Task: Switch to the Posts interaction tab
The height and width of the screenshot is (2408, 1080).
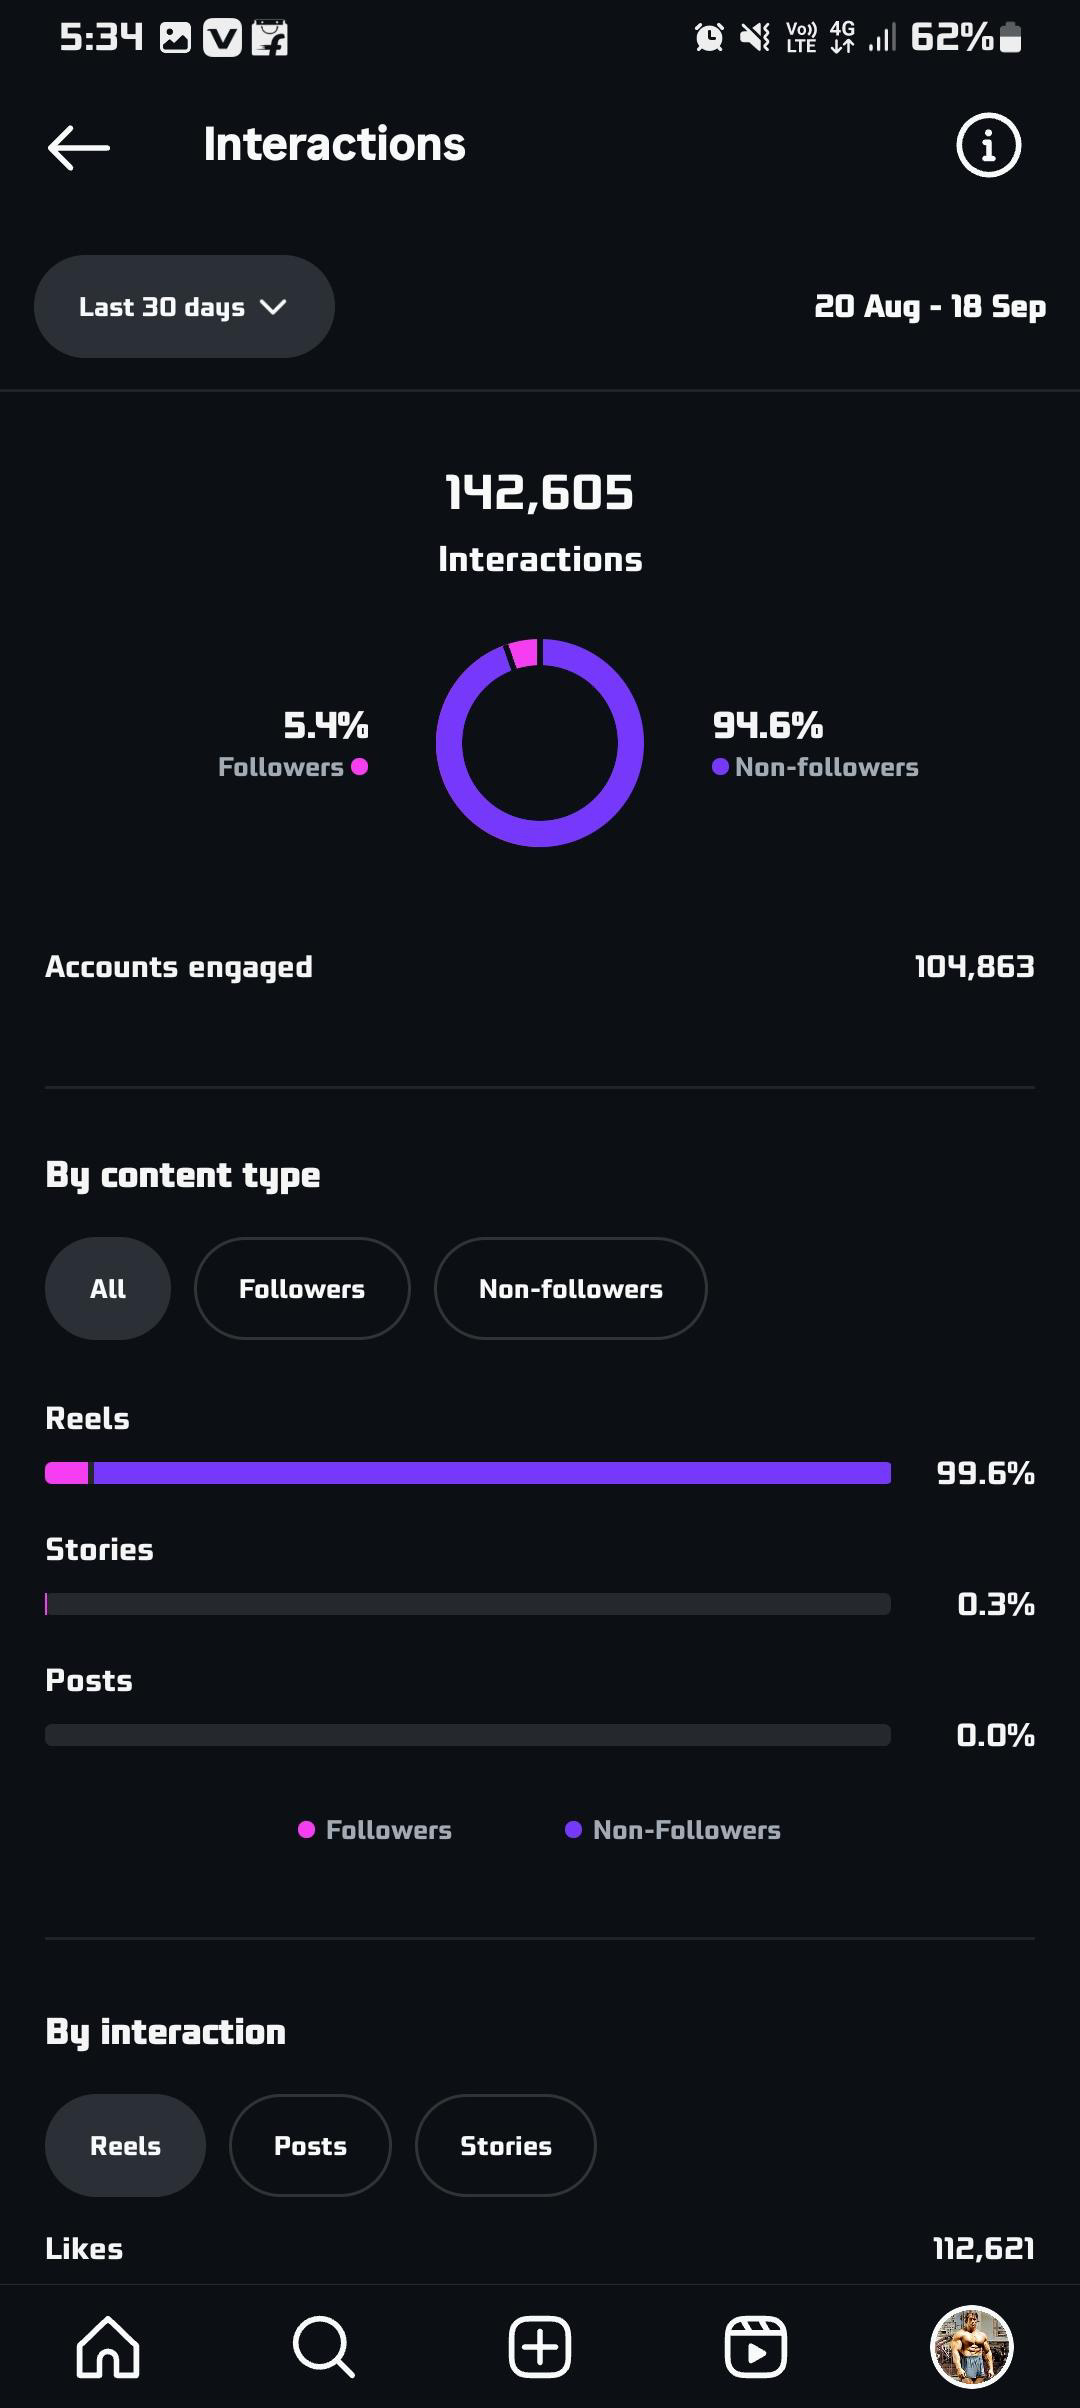Action: (x=310, y=2146)
